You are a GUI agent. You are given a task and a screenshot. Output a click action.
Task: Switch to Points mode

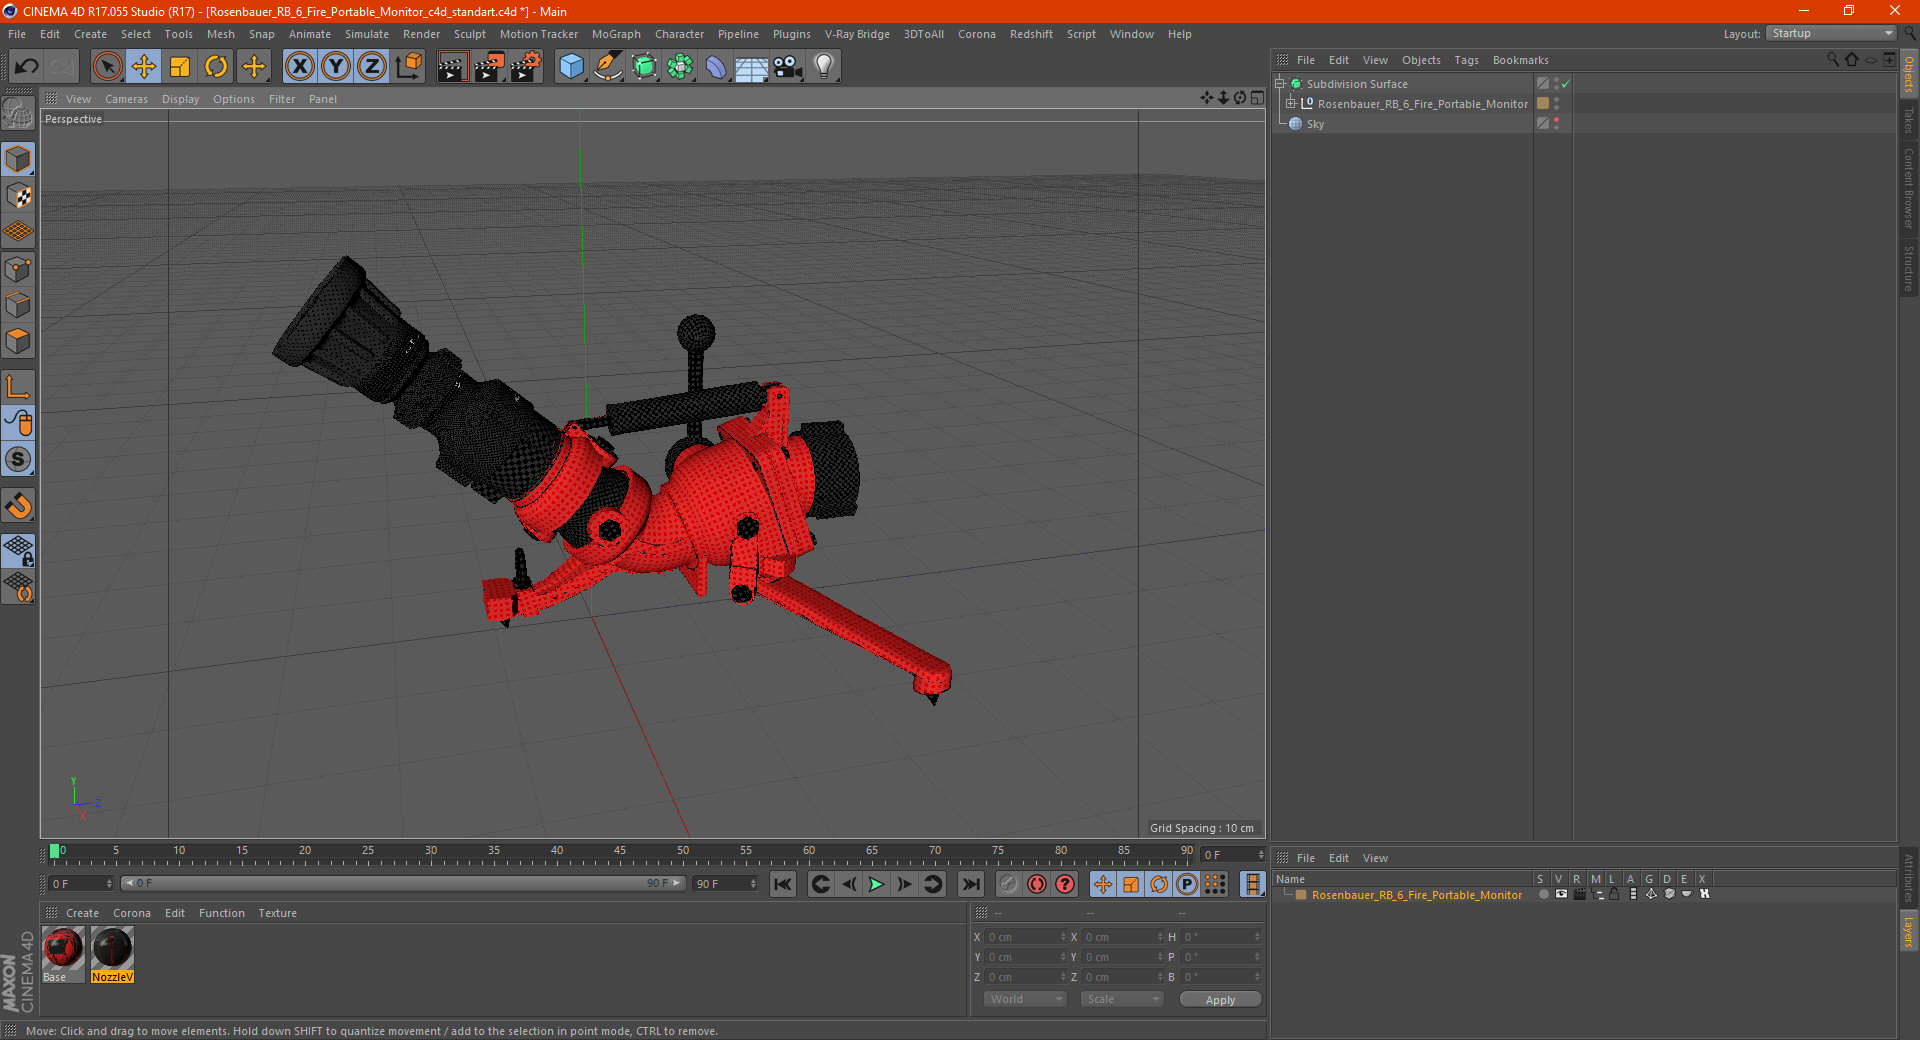point(18,269)
